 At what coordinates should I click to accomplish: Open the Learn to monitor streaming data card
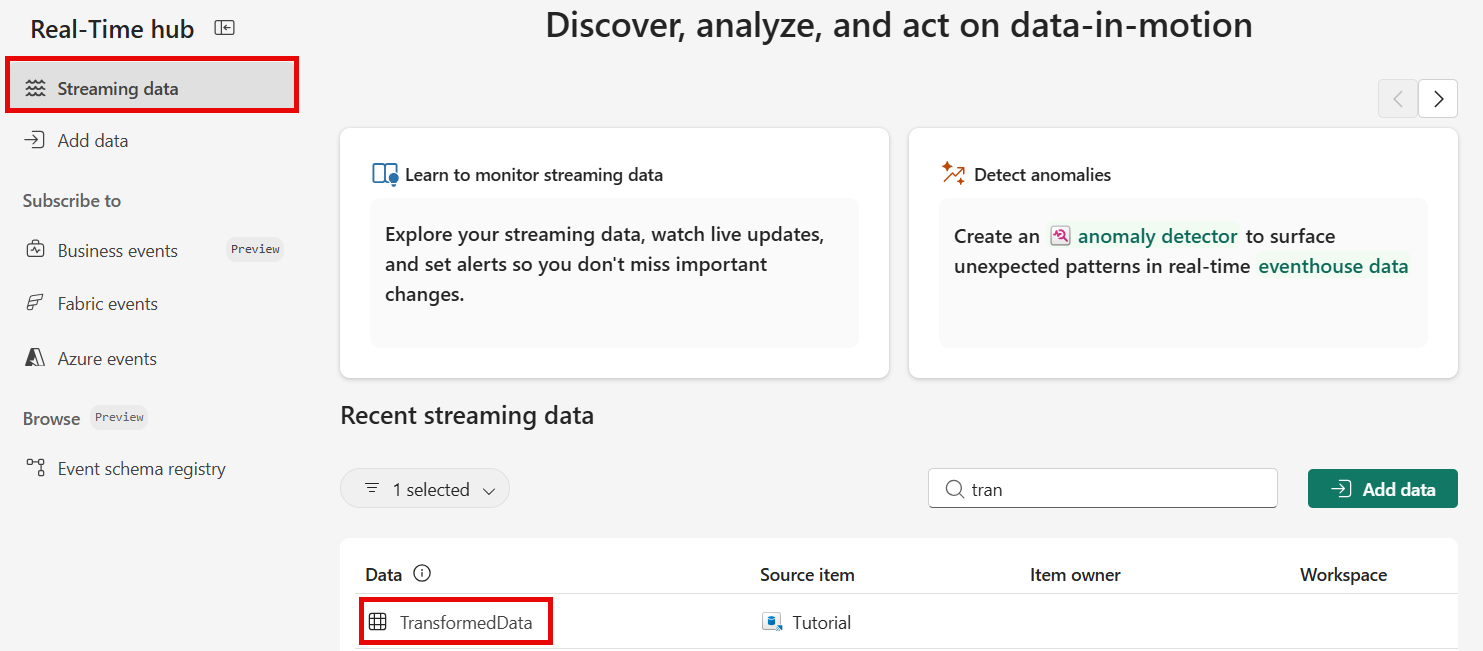[614, 253]
